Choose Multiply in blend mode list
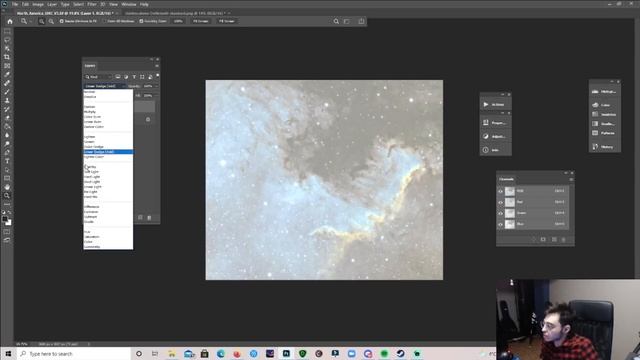Viewport: 640px width, 360px height. coord(90,112)
